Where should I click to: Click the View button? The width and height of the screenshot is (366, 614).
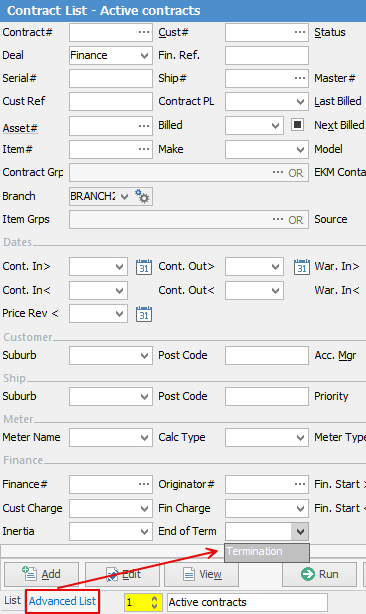coord(202,574)
